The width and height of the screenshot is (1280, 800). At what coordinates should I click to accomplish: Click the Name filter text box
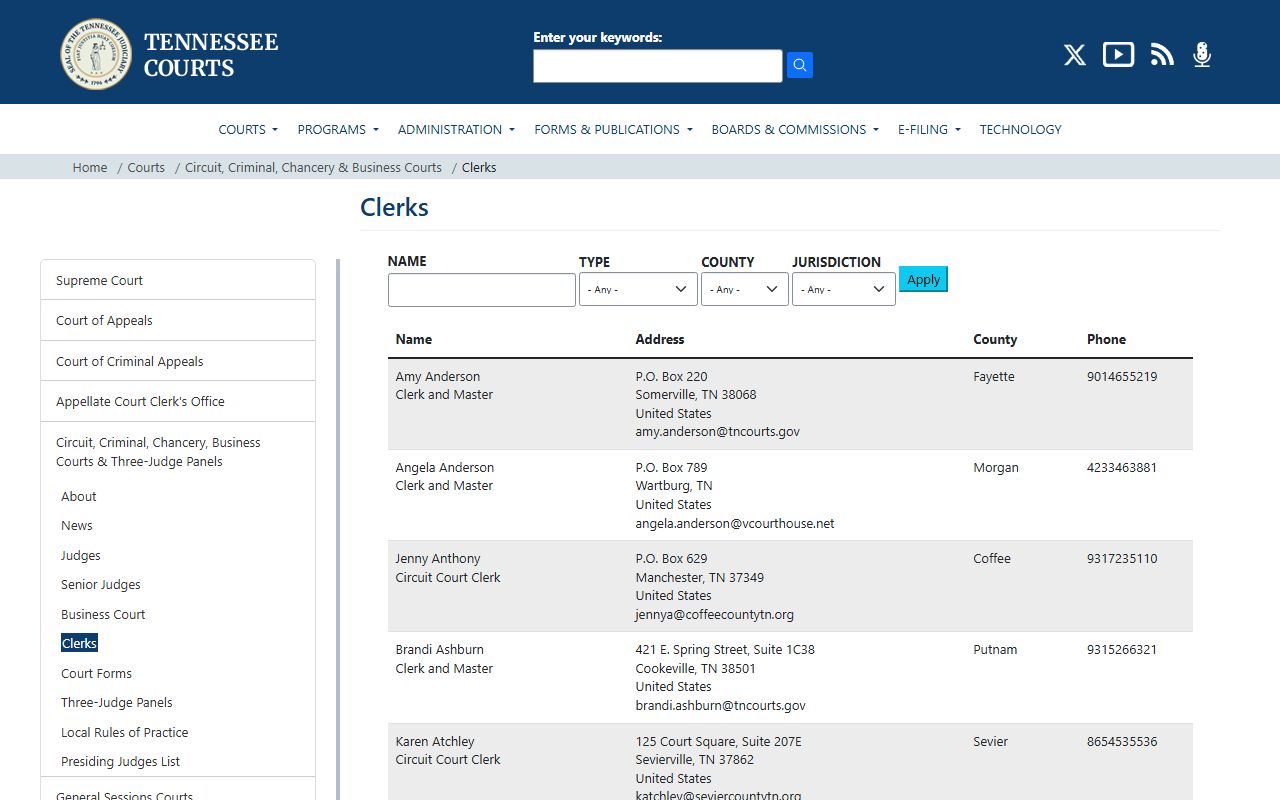pos(482,290)
